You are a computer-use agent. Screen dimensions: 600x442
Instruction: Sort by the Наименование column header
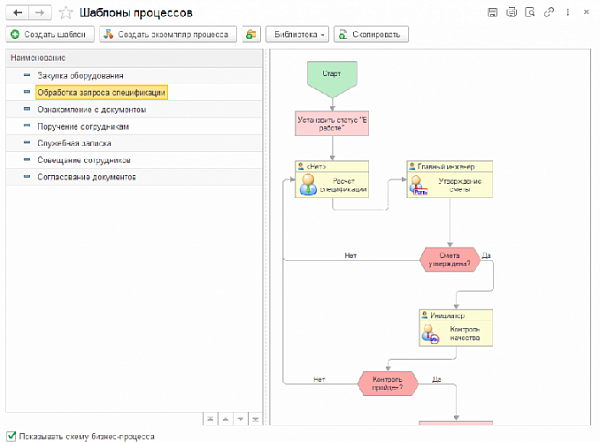point(134,58)
